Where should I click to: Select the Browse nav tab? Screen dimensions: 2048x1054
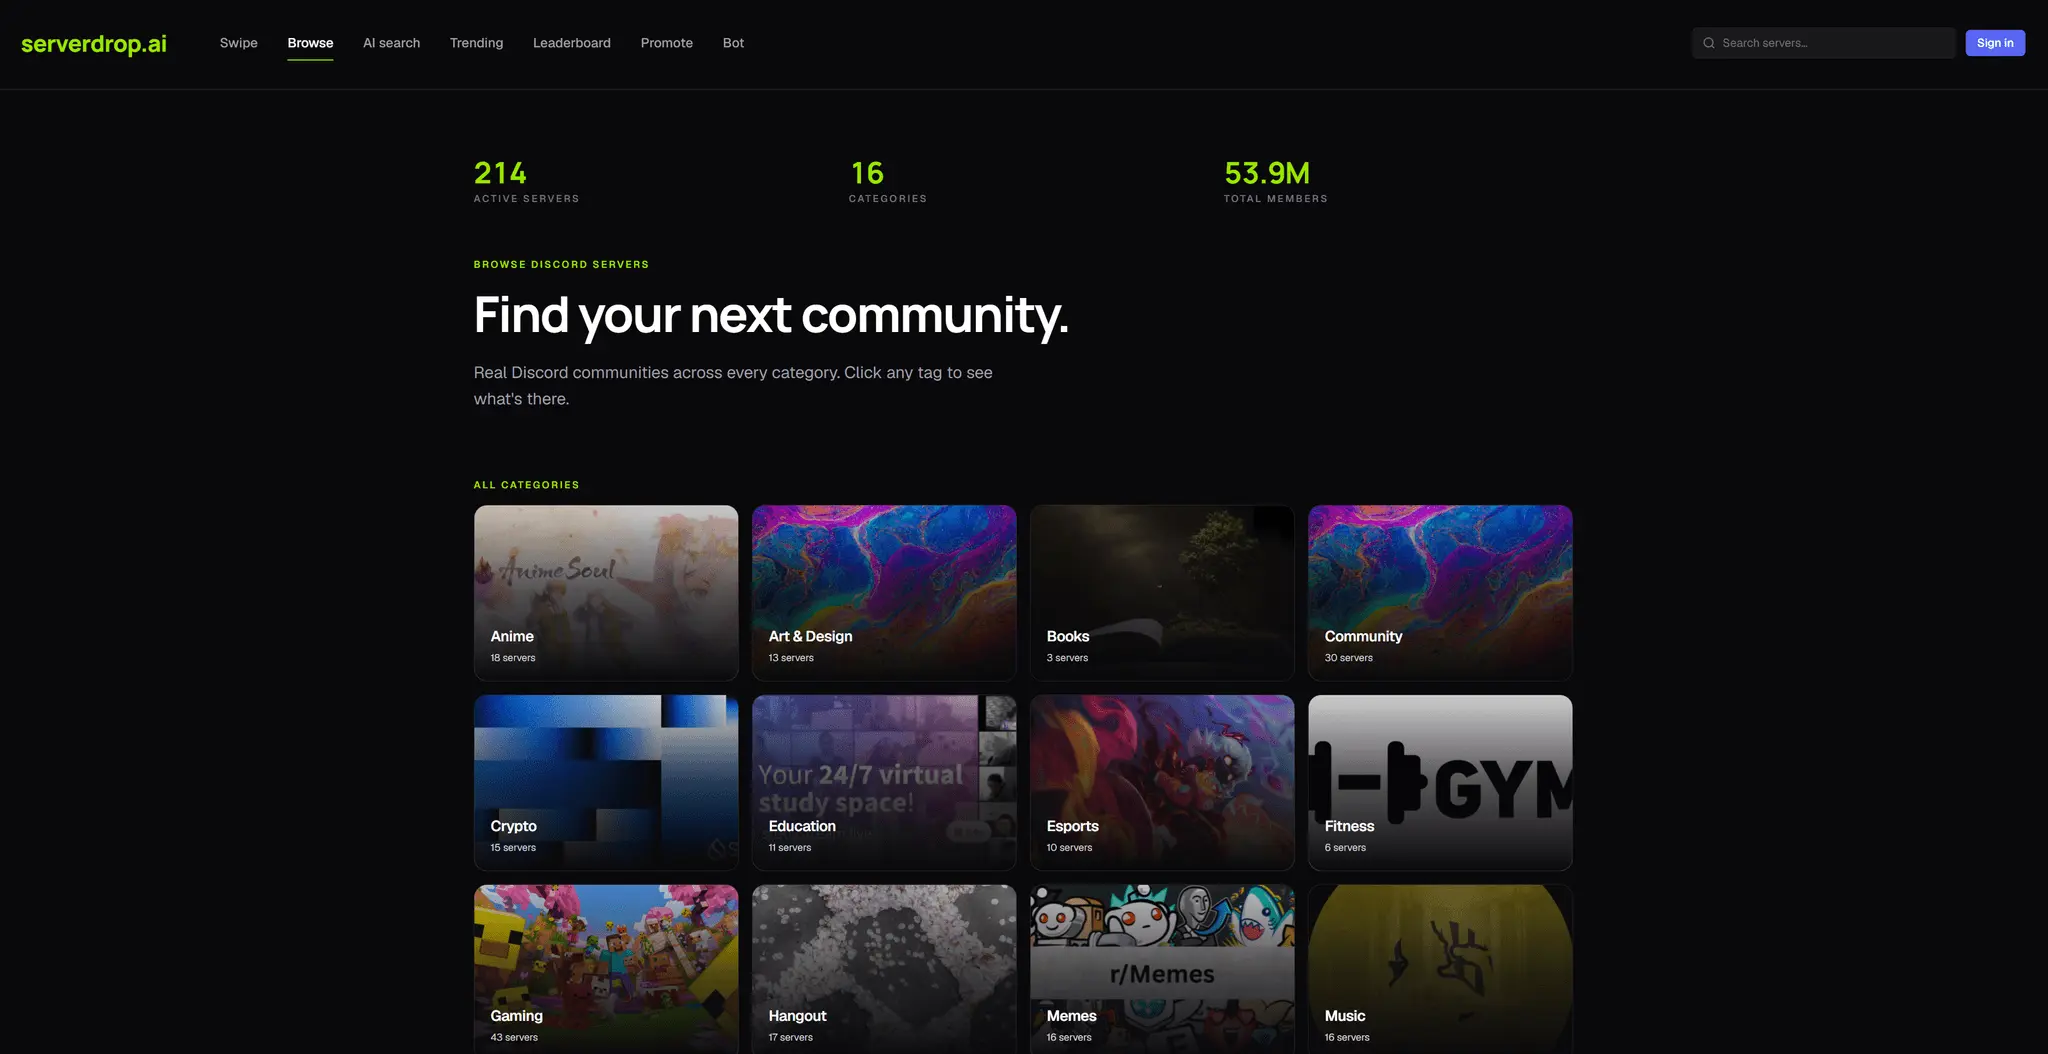pos(310,43)
